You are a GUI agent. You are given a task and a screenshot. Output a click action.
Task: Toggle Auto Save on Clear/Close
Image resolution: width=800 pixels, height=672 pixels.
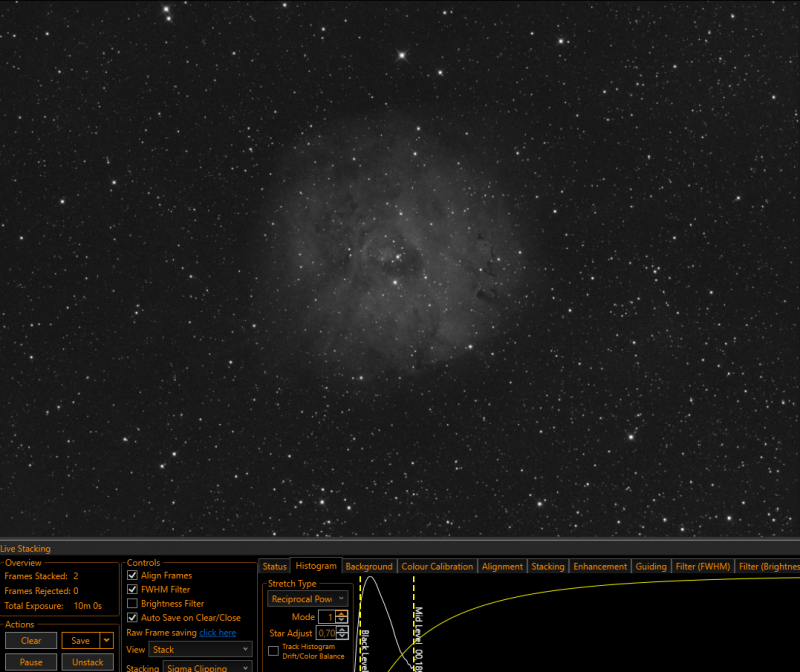[132, 617]
